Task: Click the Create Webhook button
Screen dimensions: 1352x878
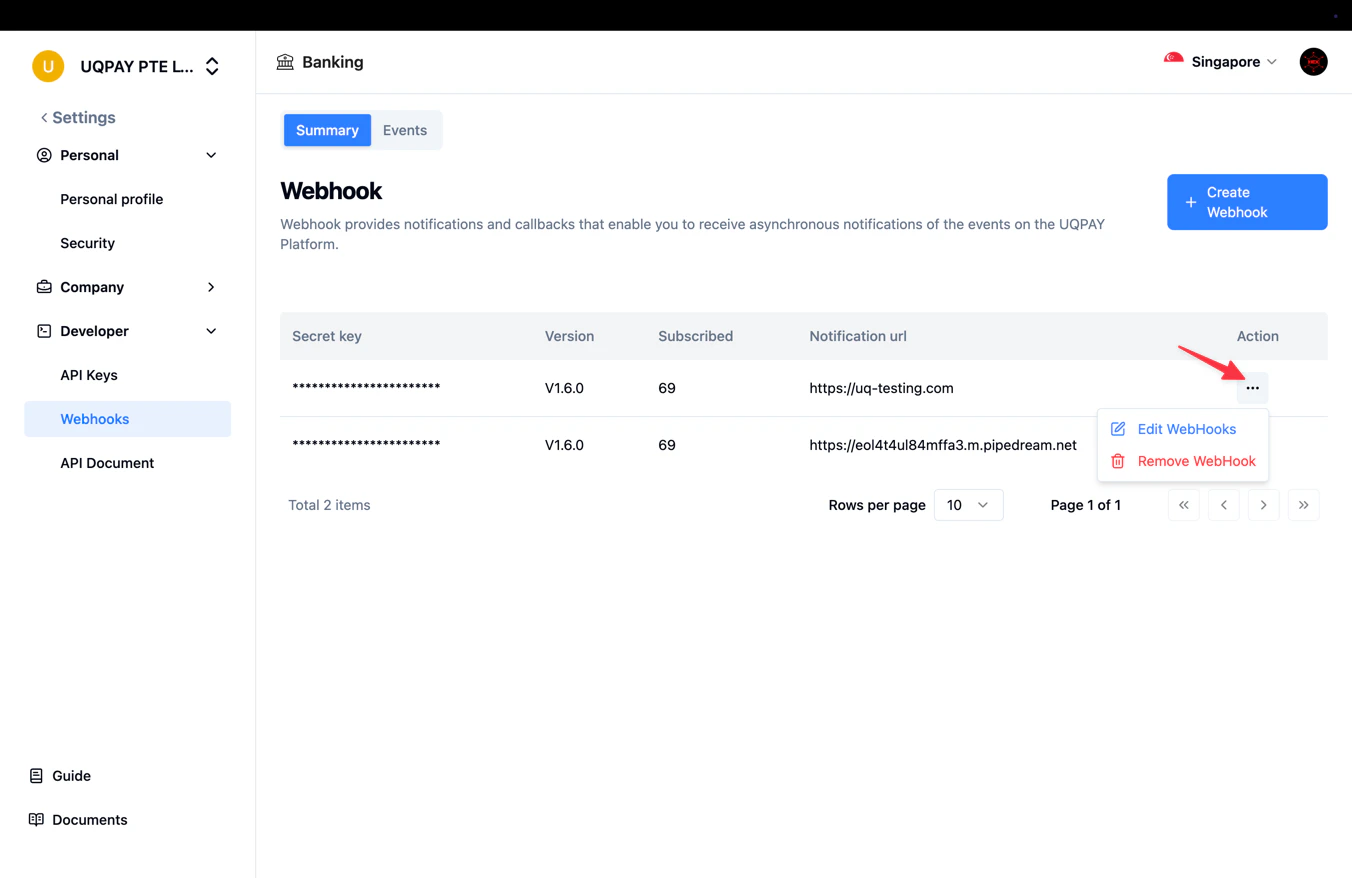Action: [1247, 202]
